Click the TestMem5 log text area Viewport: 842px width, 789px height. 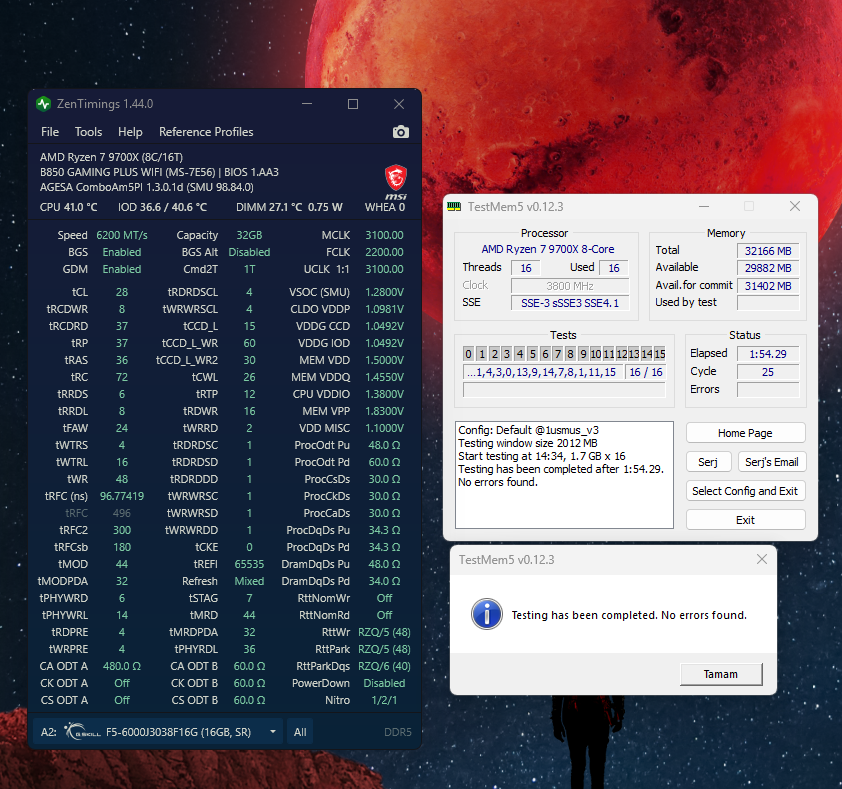point(564,475)
